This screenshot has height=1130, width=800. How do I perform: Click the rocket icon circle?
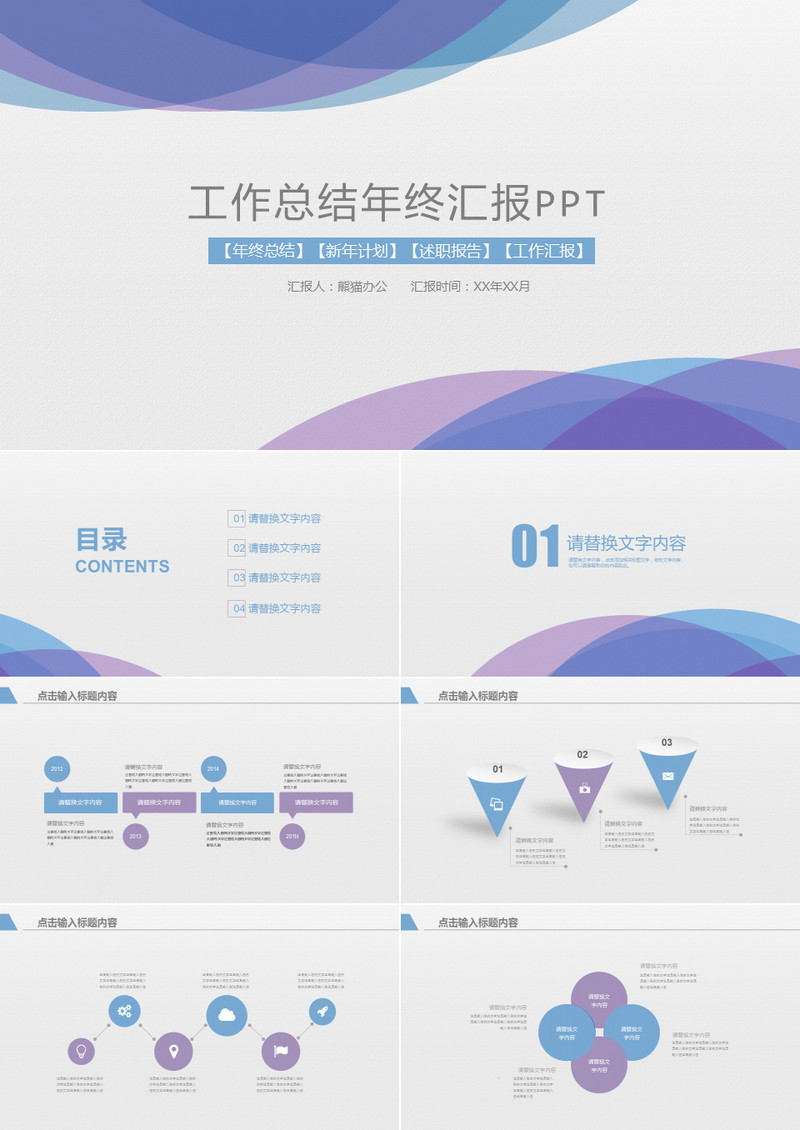point(322,1011)
